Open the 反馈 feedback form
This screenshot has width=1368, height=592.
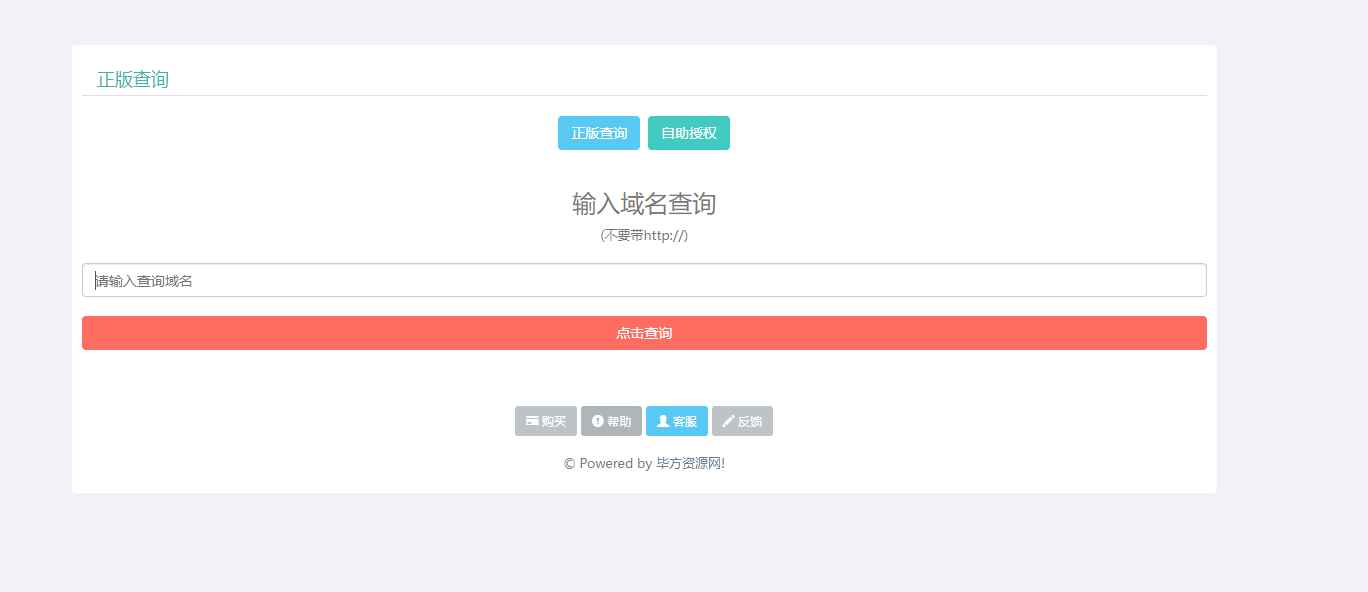742,420
